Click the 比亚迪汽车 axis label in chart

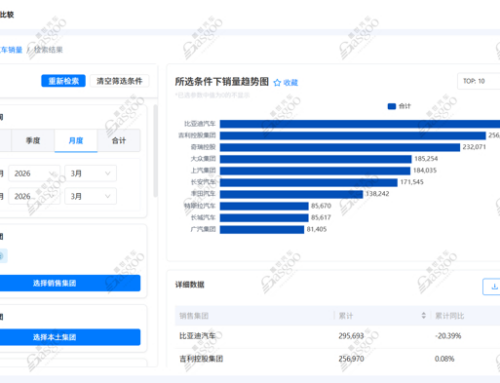(x=200, y=124)
